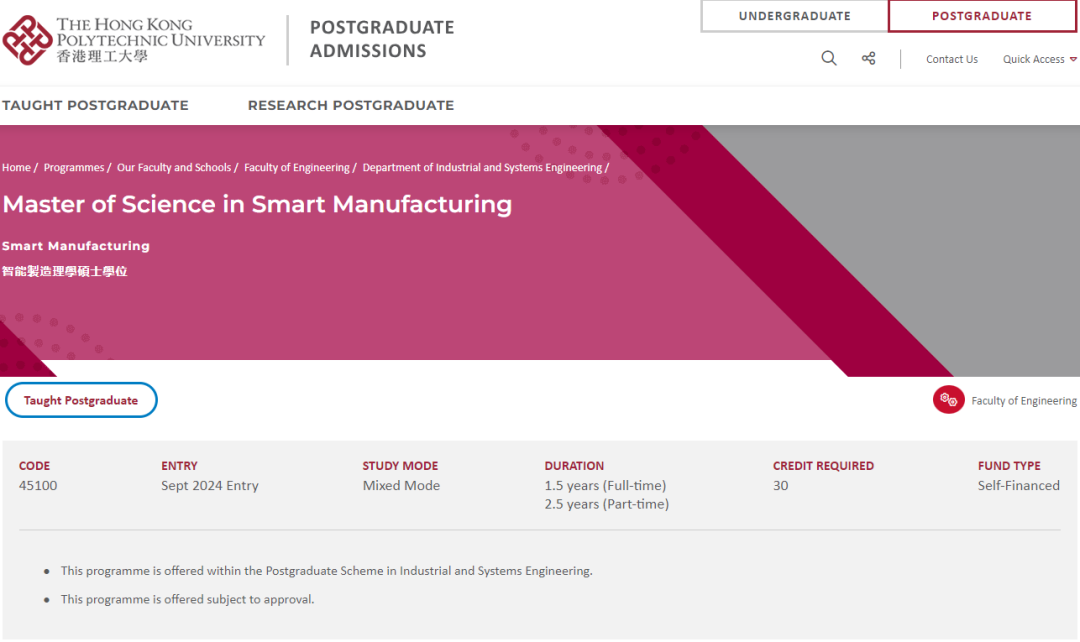1080x642 pixels.
Task: Click the Chinese programme title 智能製造理學碩士學位
Action: pyautogui.click(x=65, y=271)
